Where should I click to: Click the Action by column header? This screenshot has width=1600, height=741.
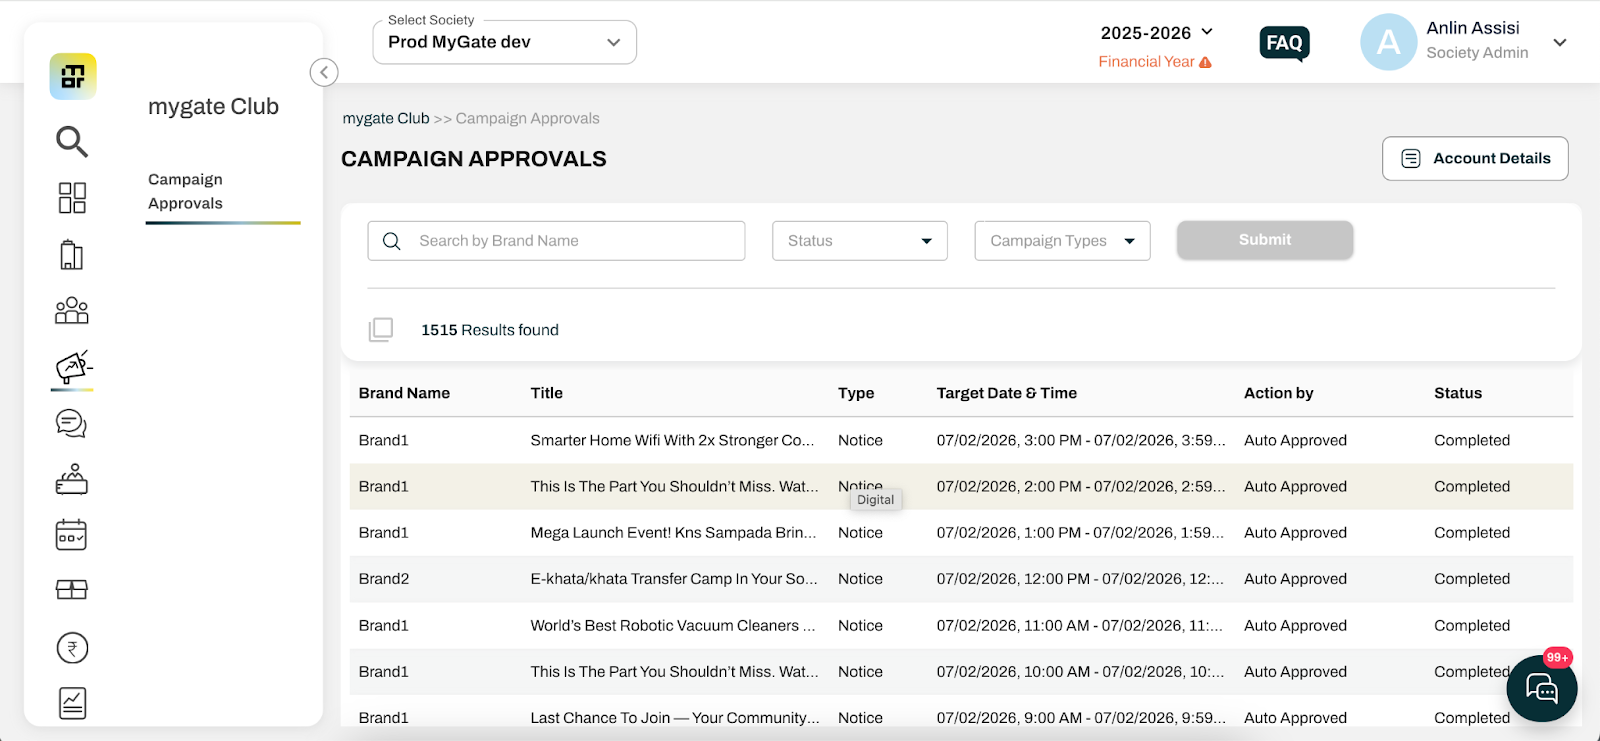tap(1279, 393)
